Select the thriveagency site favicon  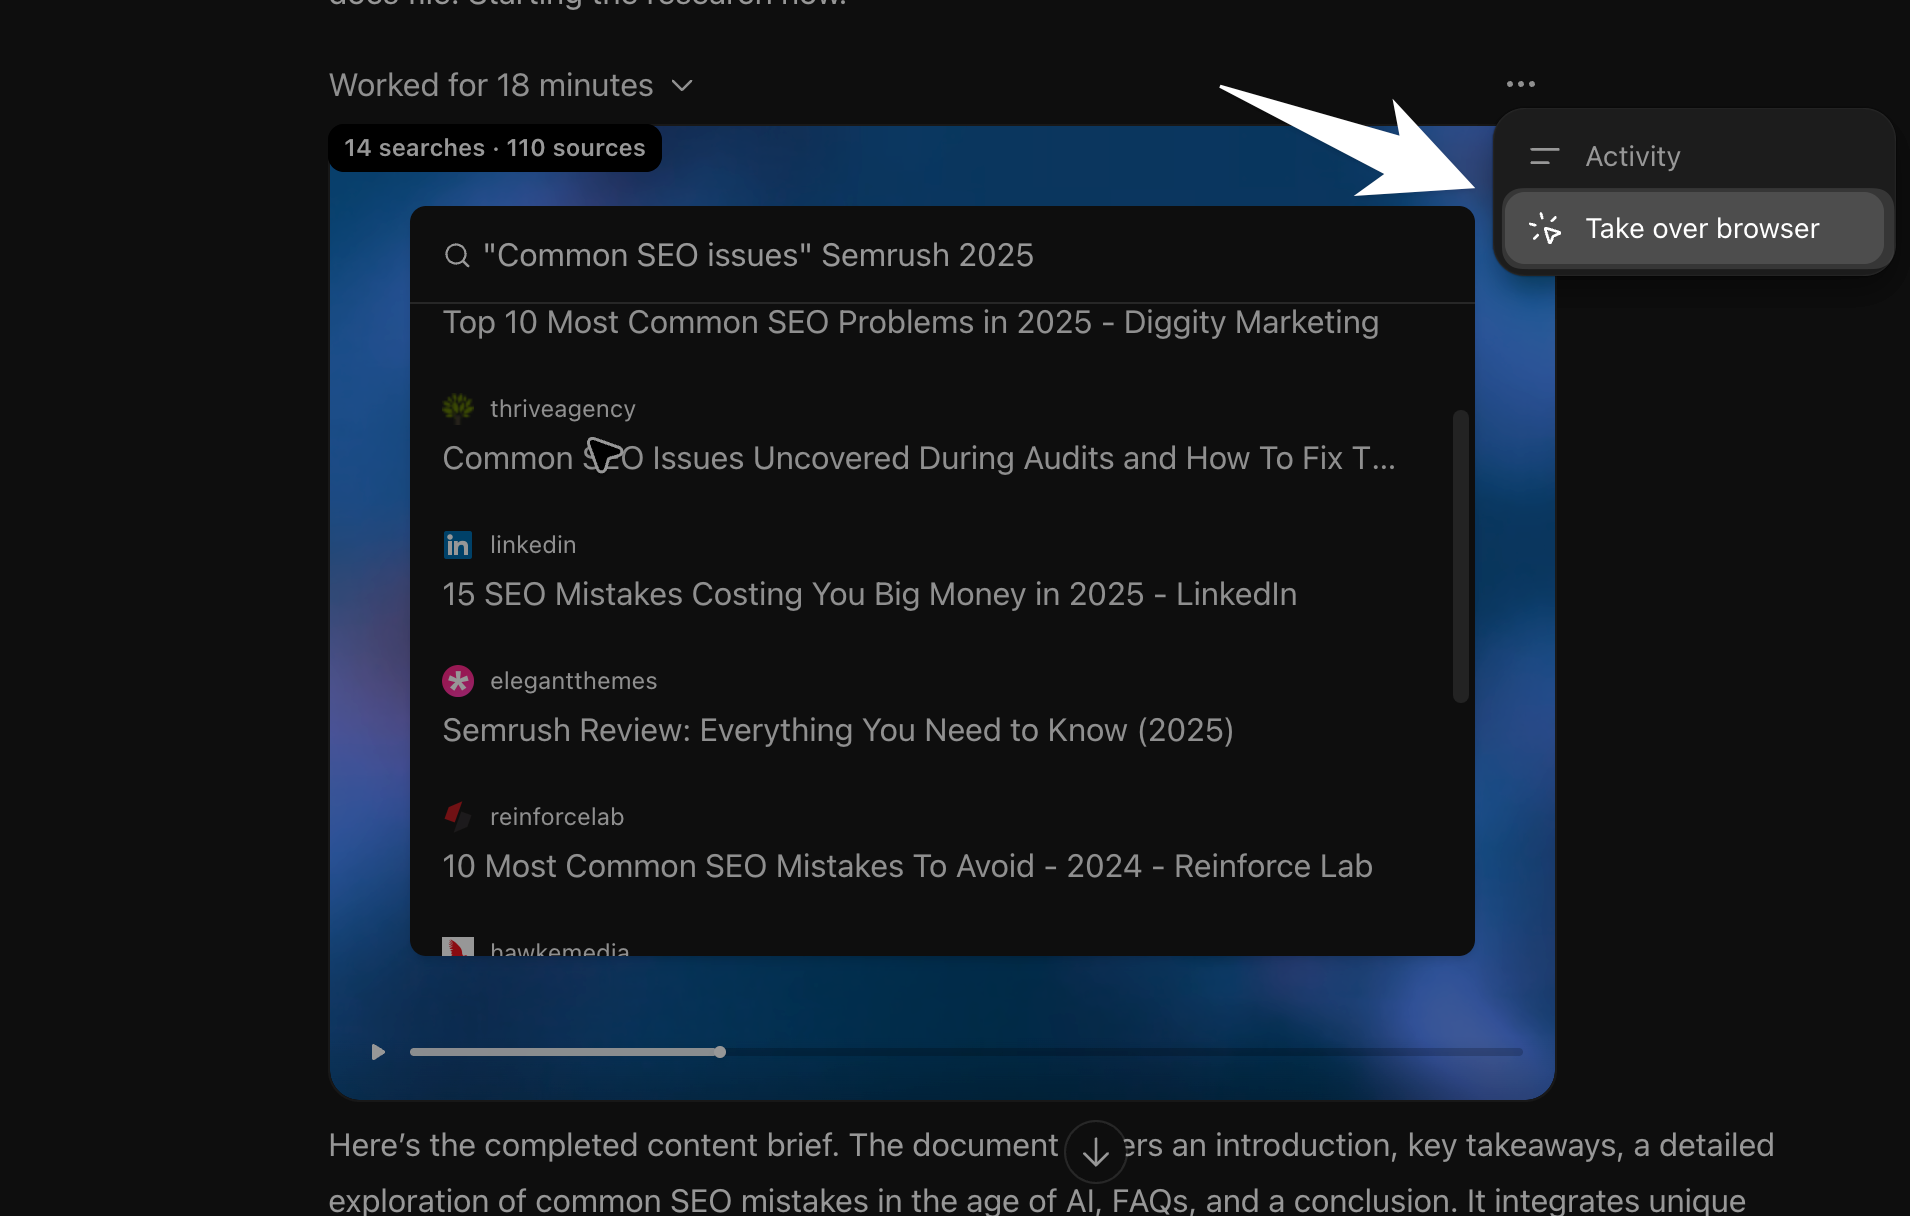(458, 408)
